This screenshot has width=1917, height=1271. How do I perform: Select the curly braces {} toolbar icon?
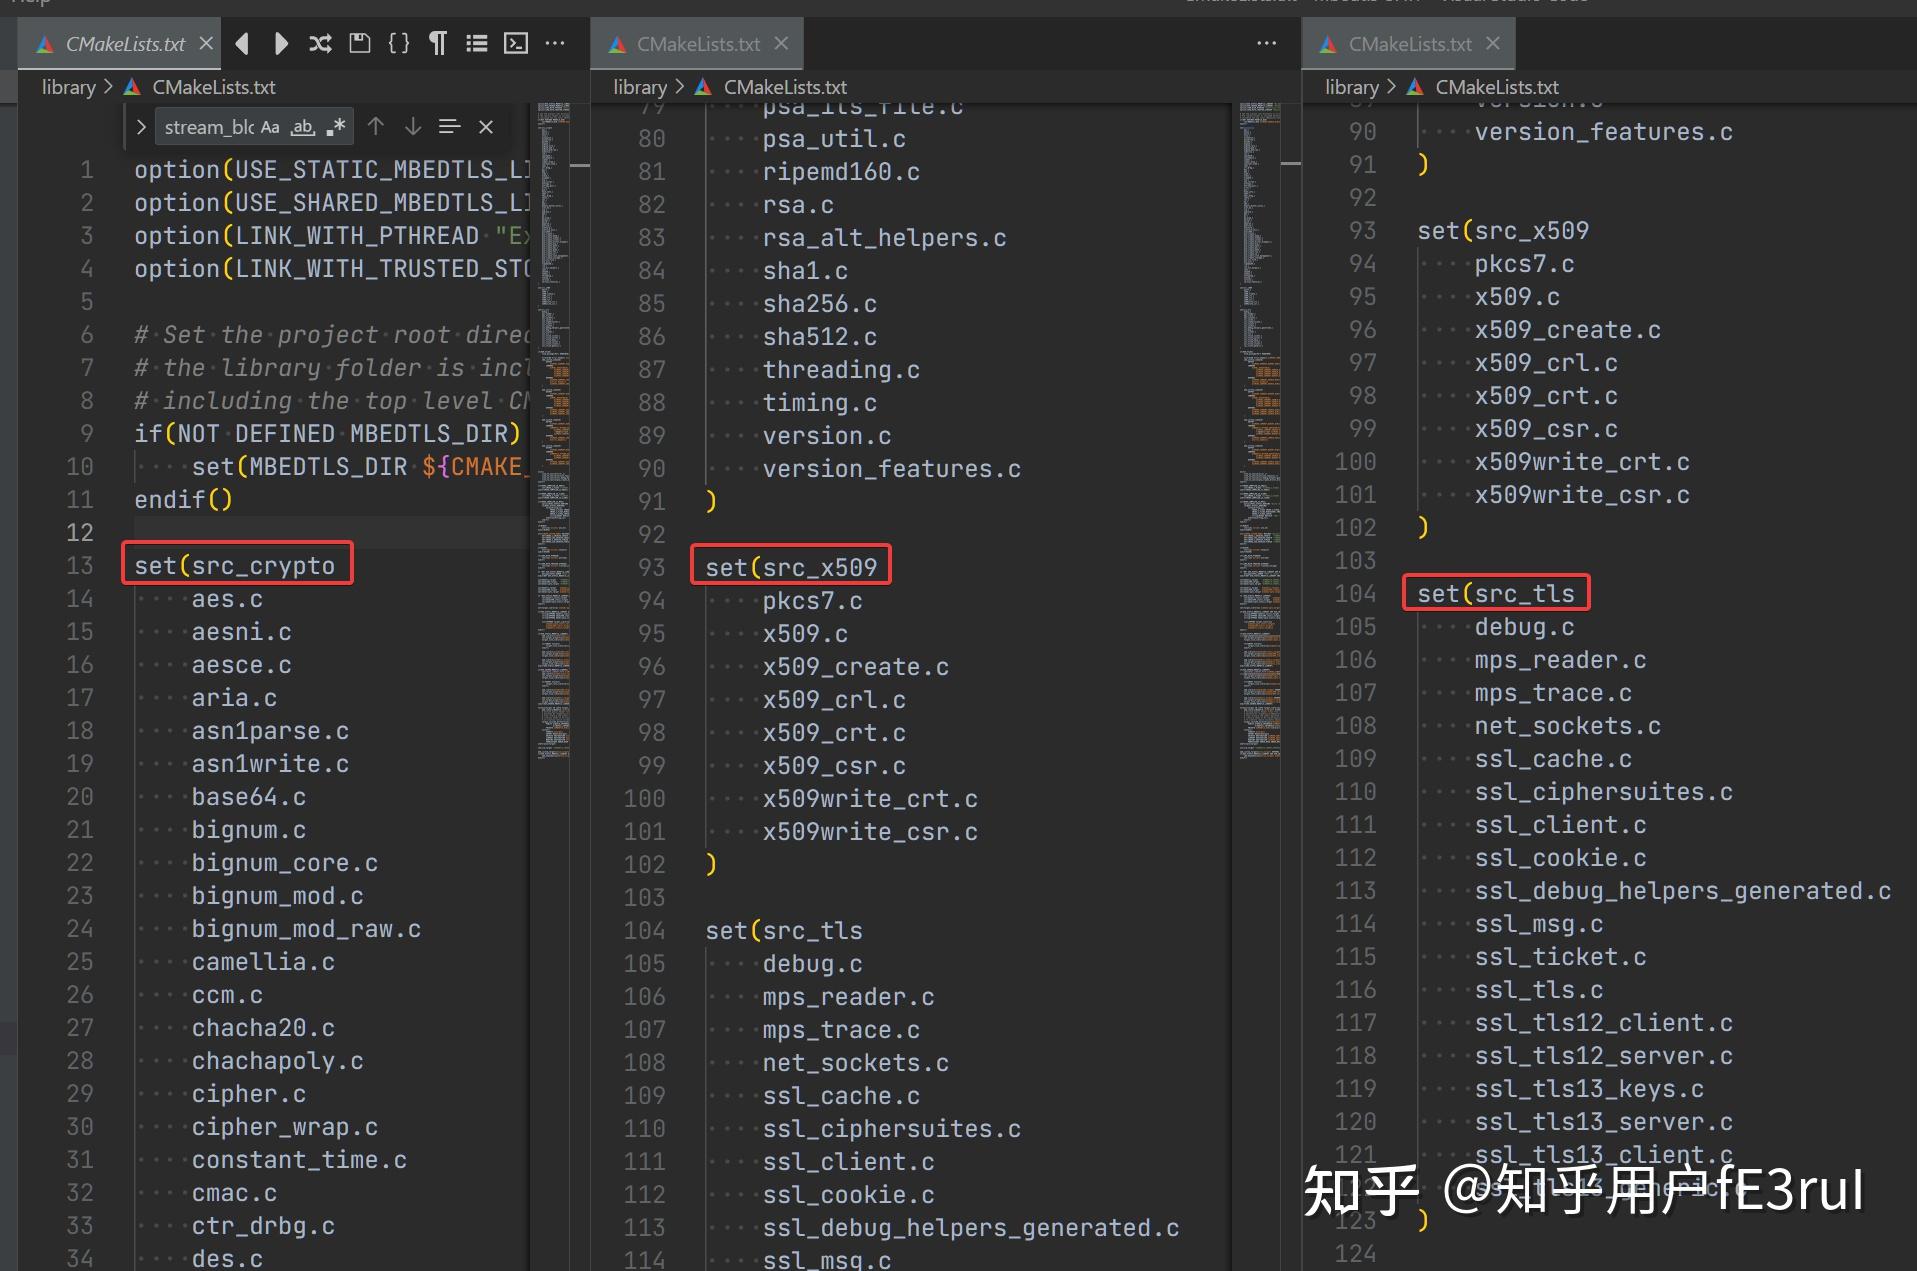coord(398,43)
